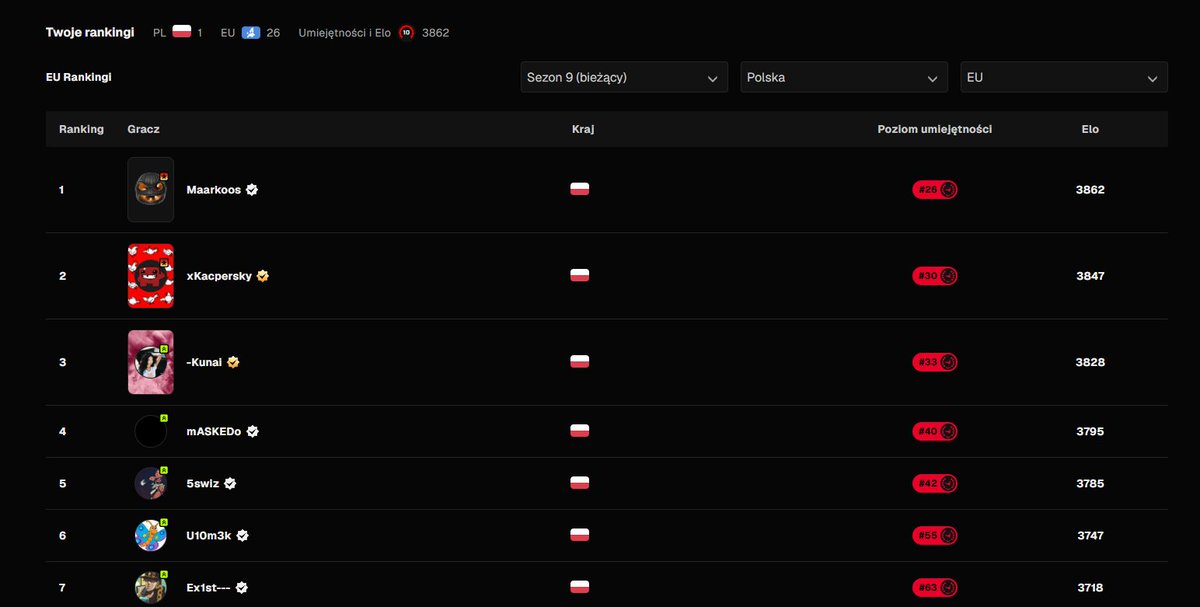
Task: Click the #26 skill level badge for Maarkoos
Action: pos(935,190)
